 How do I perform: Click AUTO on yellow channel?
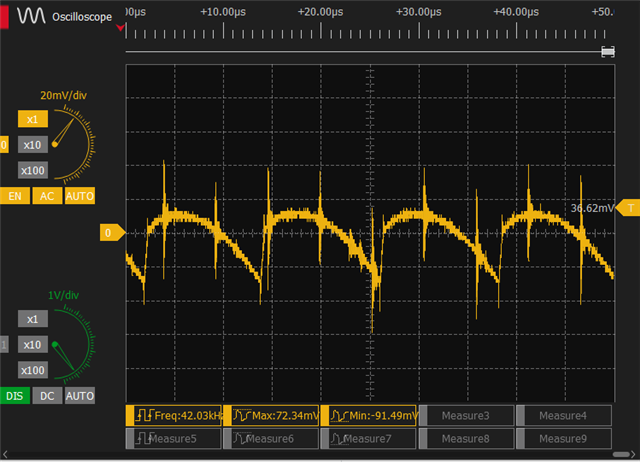[x=80, y=196]
